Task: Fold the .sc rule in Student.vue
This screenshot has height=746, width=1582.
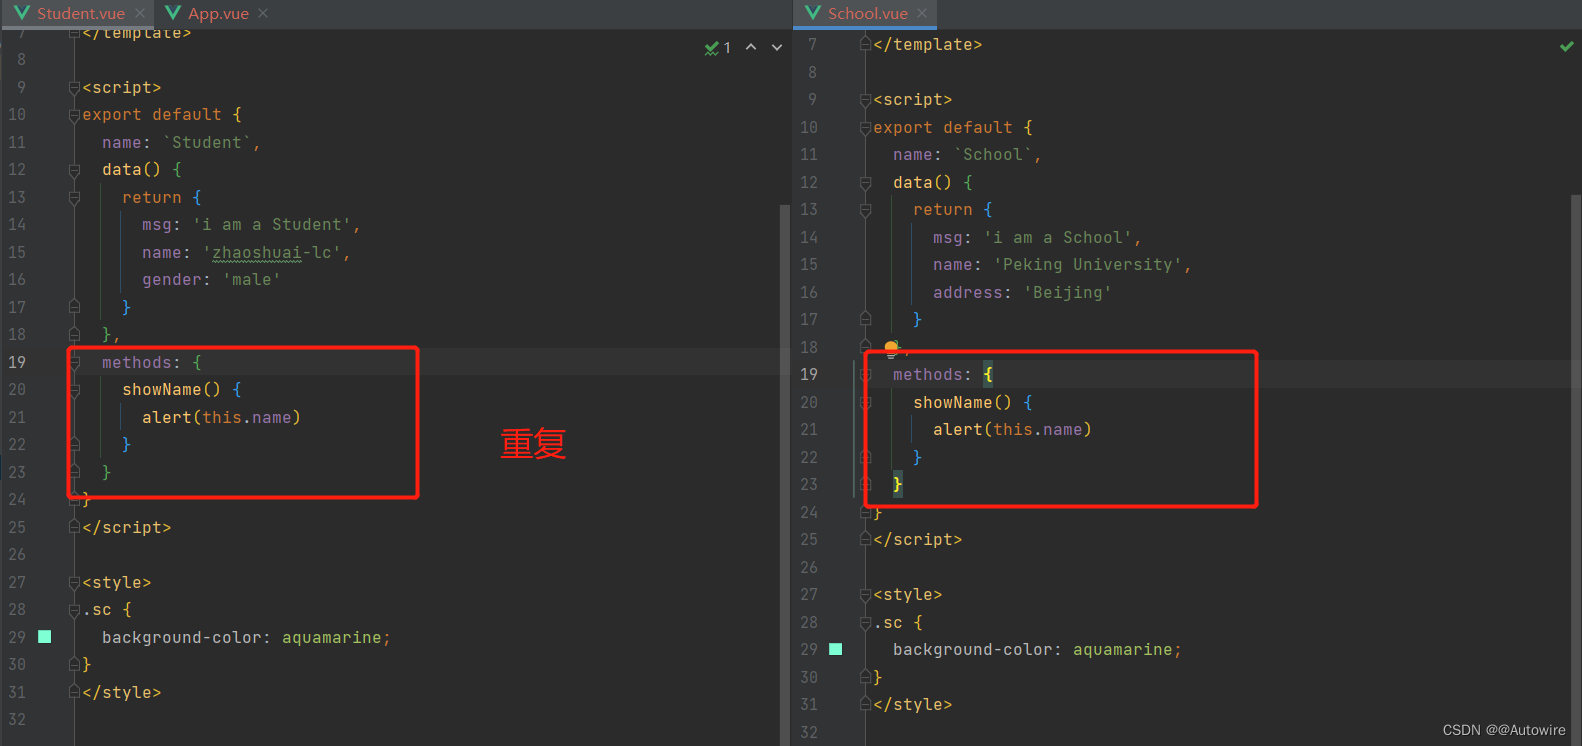Action: click(74, 610)
